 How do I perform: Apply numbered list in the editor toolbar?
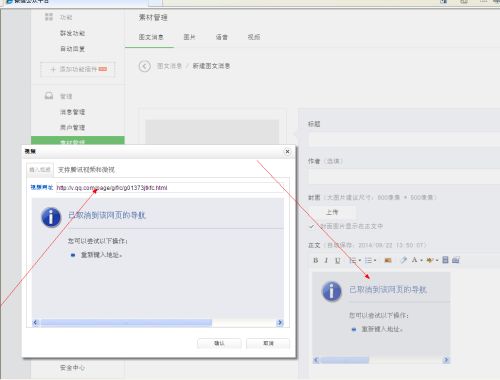point(353,260)
